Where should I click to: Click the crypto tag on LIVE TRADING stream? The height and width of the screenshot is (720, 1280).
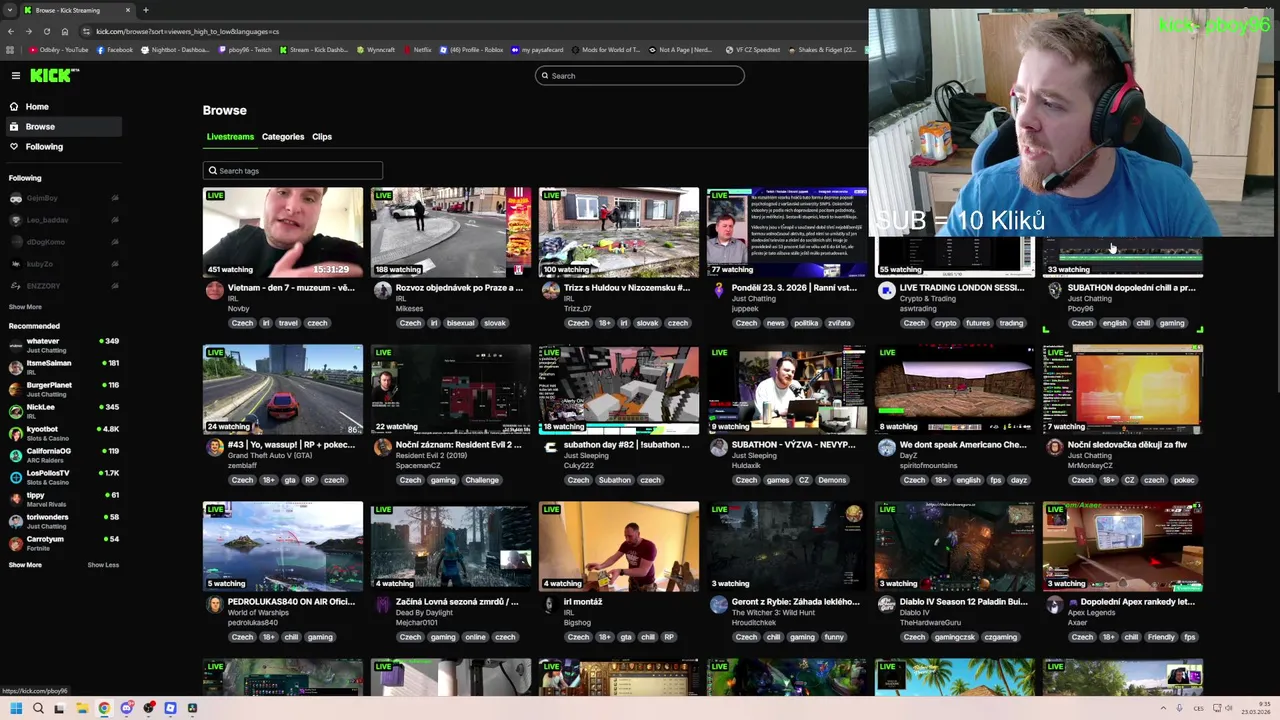click(x=945, y=323)
